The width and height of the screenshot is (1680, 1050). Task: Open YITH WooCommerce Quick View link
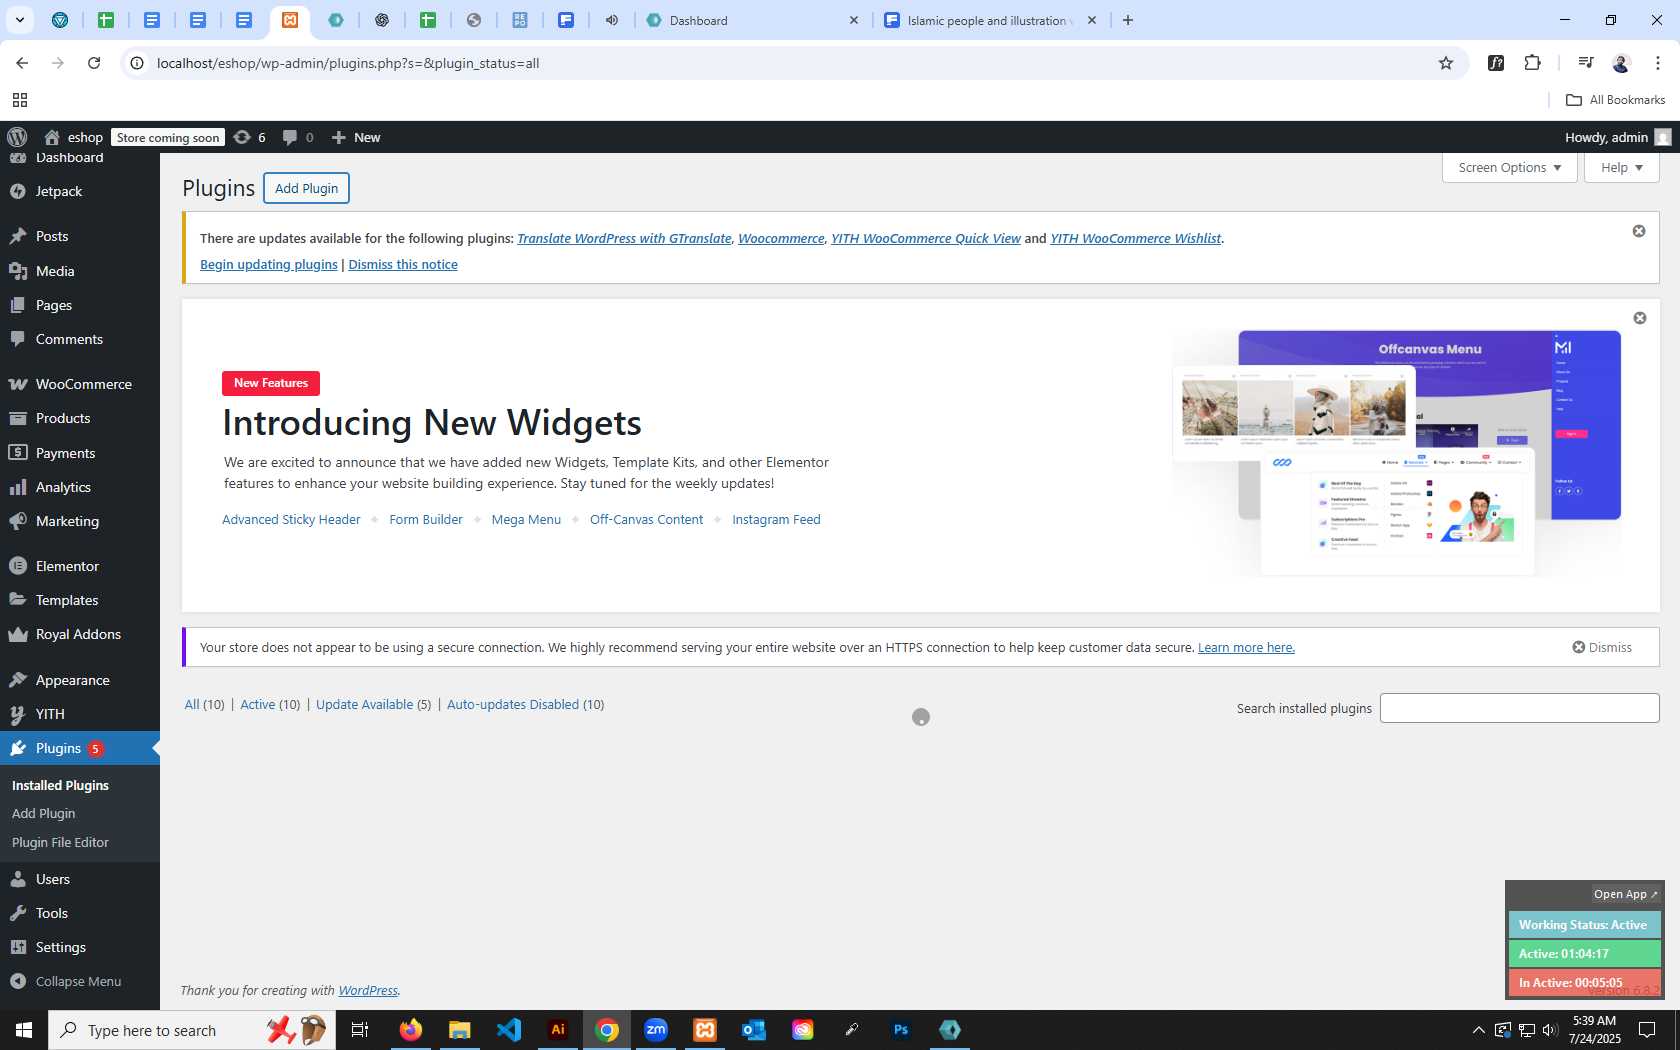coord(926,238)
